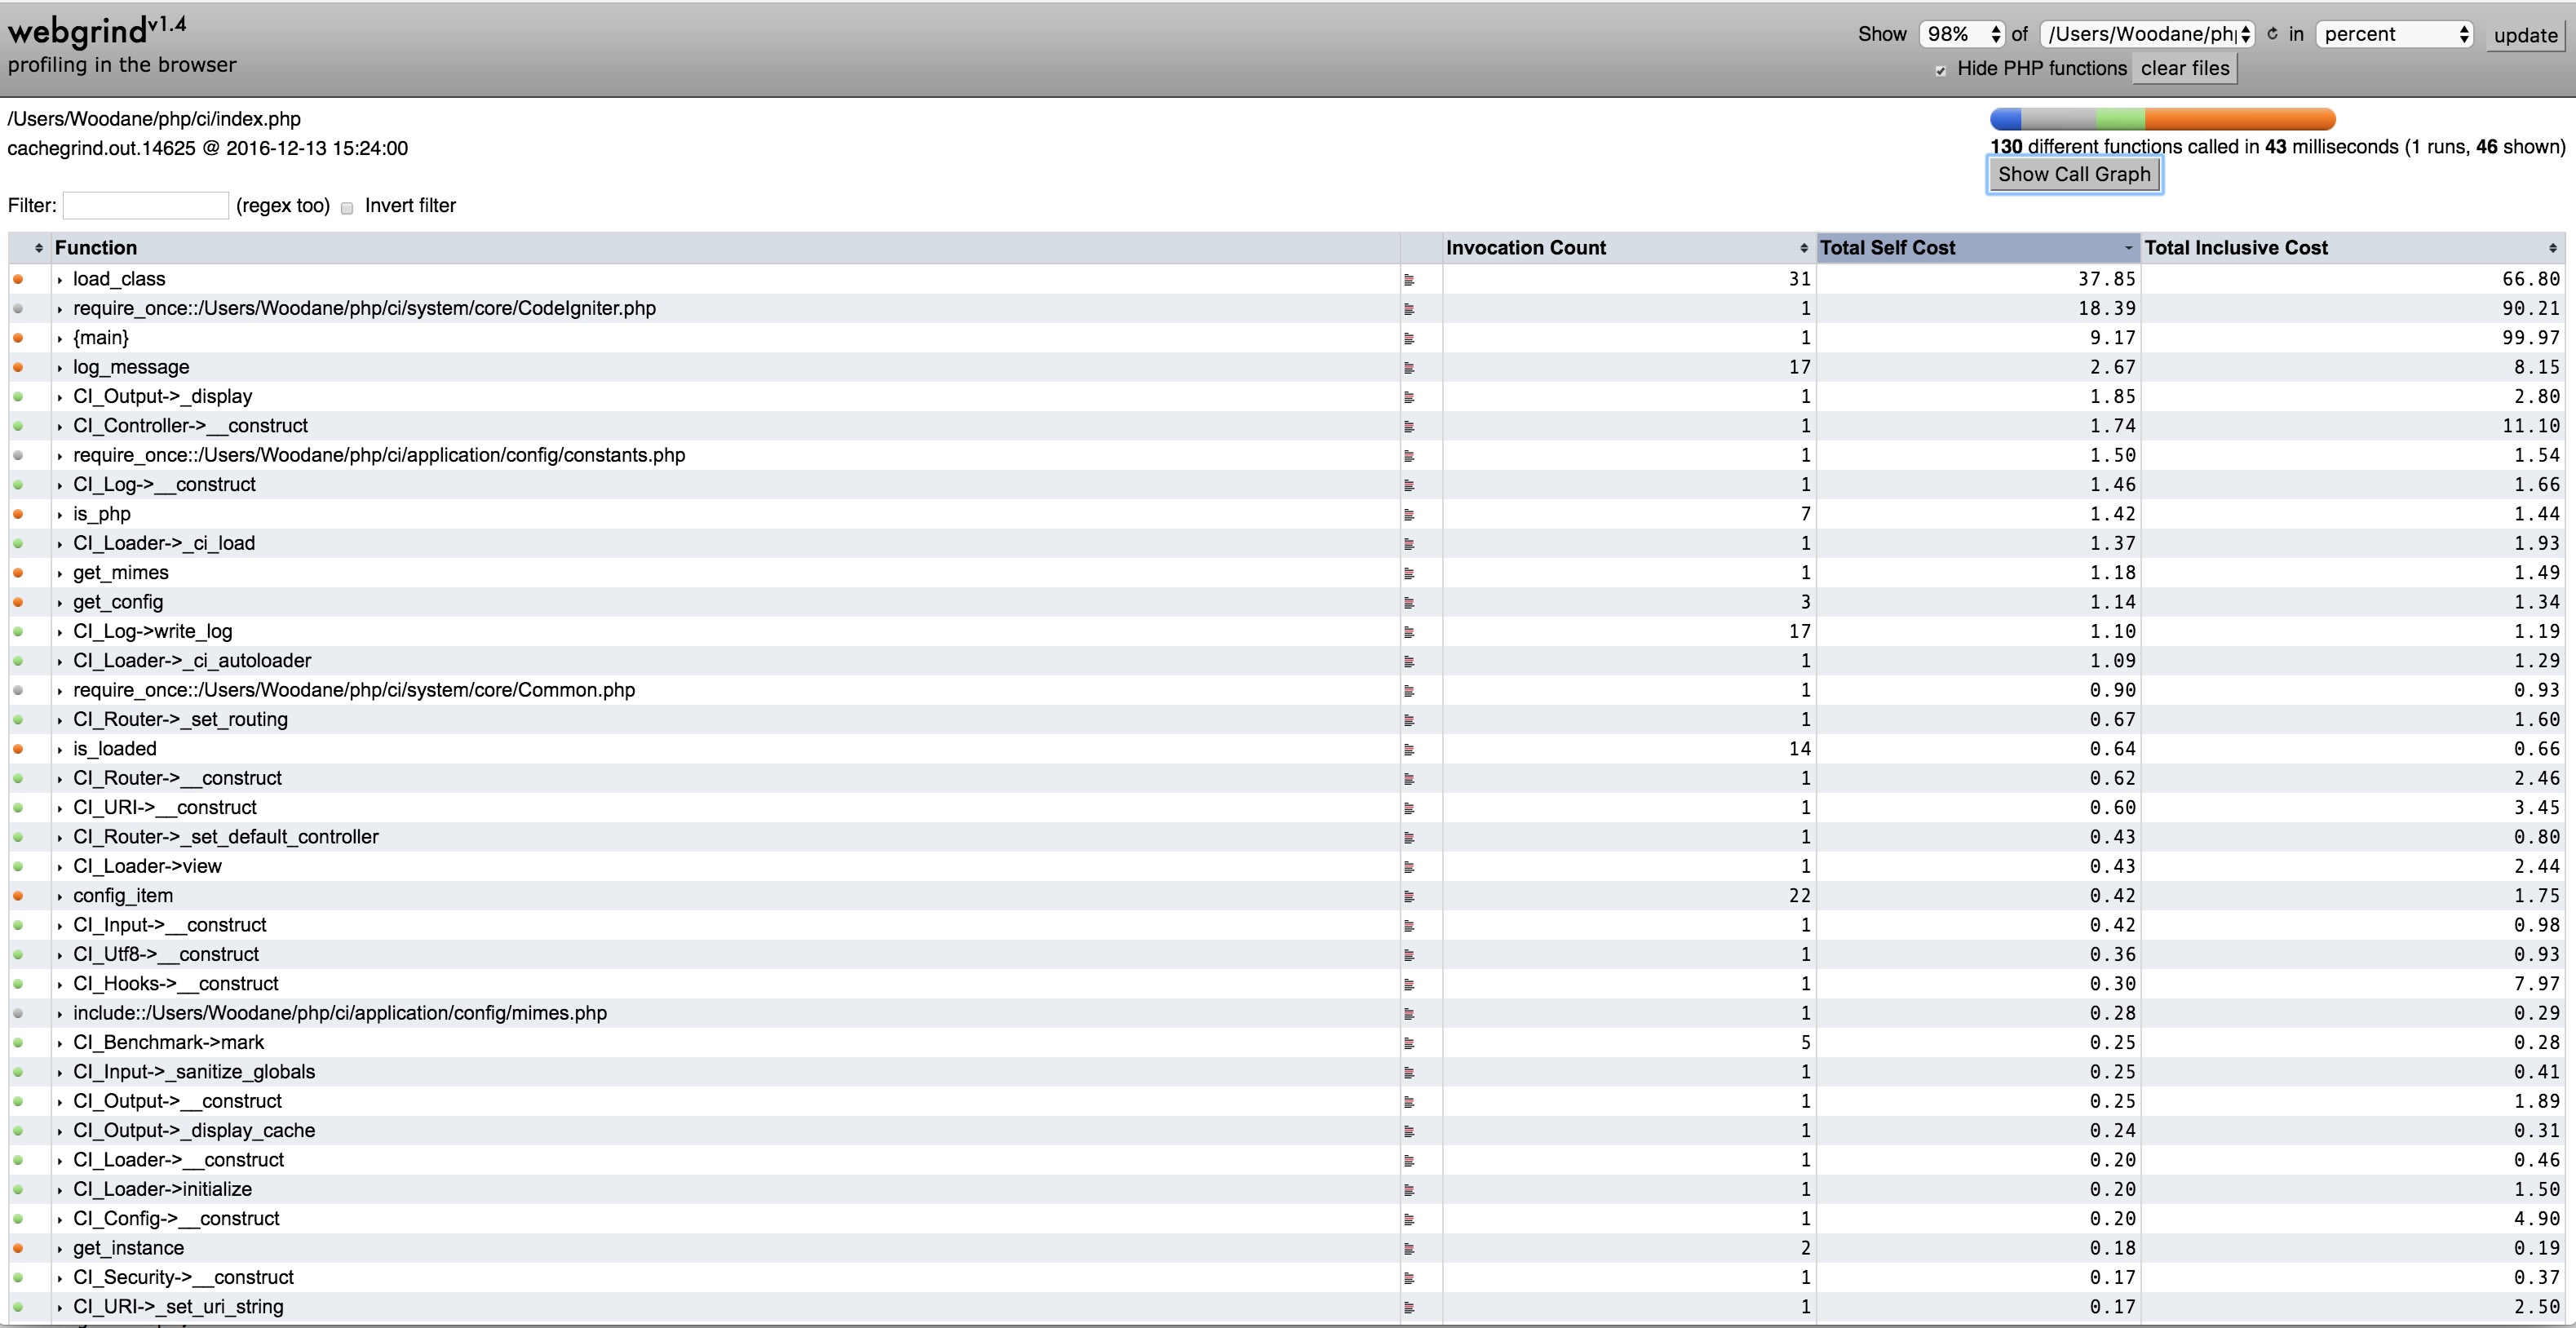Open source file icon for load_class row
Image resolution: width=2576 pixels, height=1328 pixels.
(1409, 280)
